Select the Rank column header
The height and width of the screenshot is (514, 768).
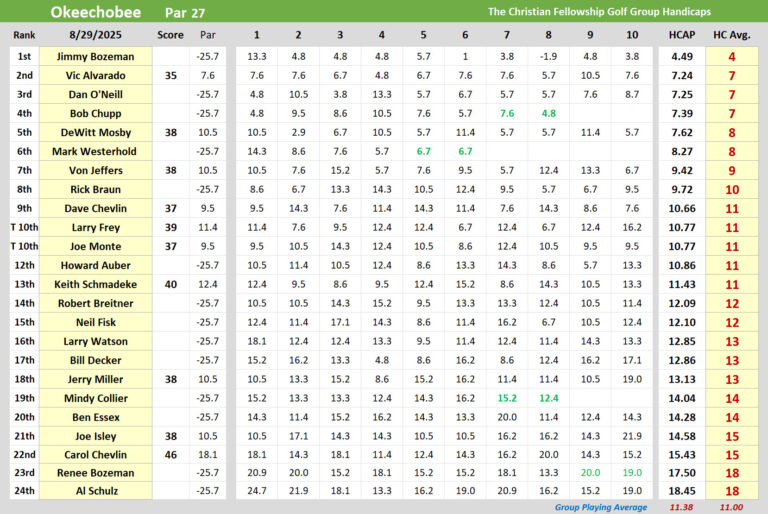24,35
